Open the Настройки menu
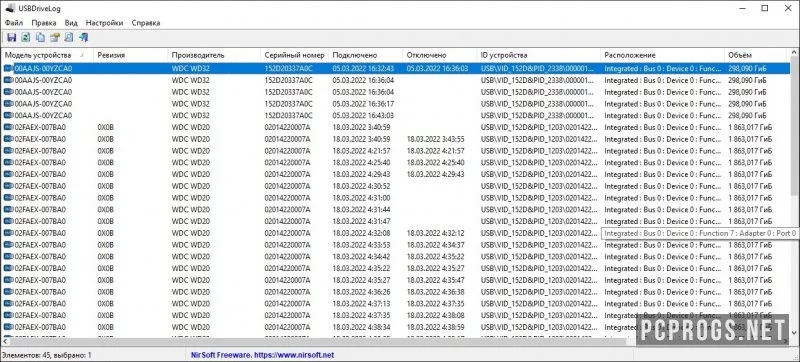 pos(105,23)
